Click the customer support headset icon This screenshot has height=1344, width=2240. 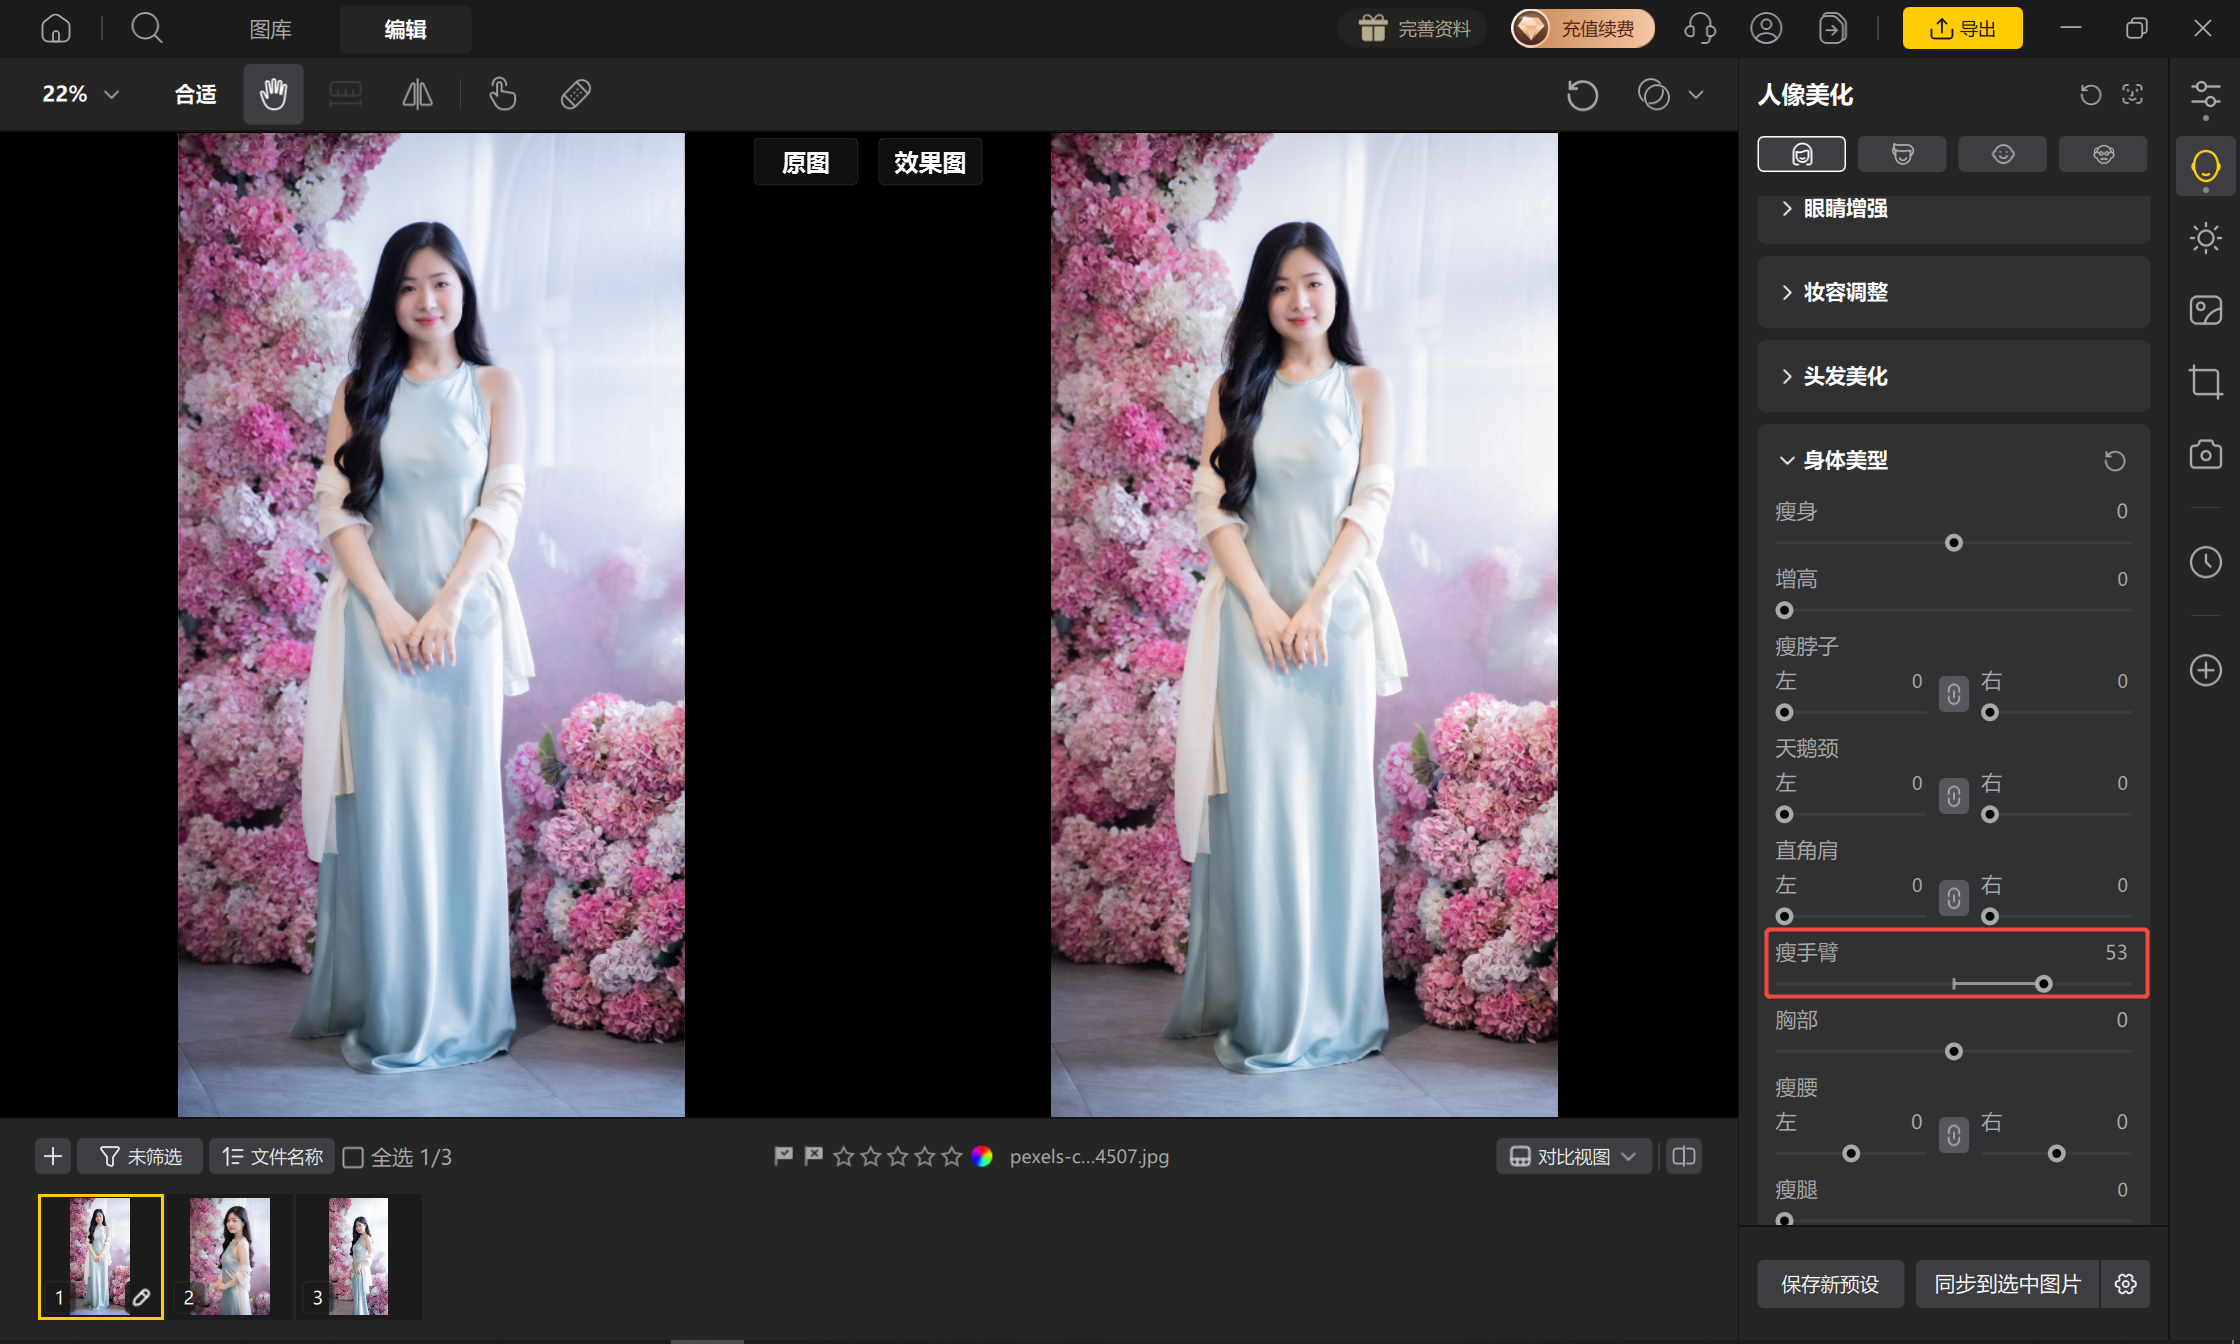(x=1699, y=28)
